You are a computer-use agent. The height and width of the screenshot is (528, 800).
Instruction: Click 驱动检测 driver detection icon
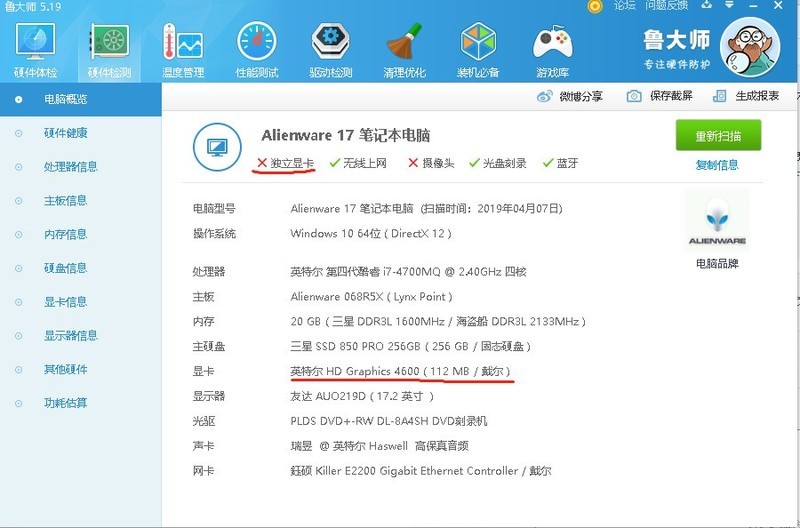click(330, 46)
